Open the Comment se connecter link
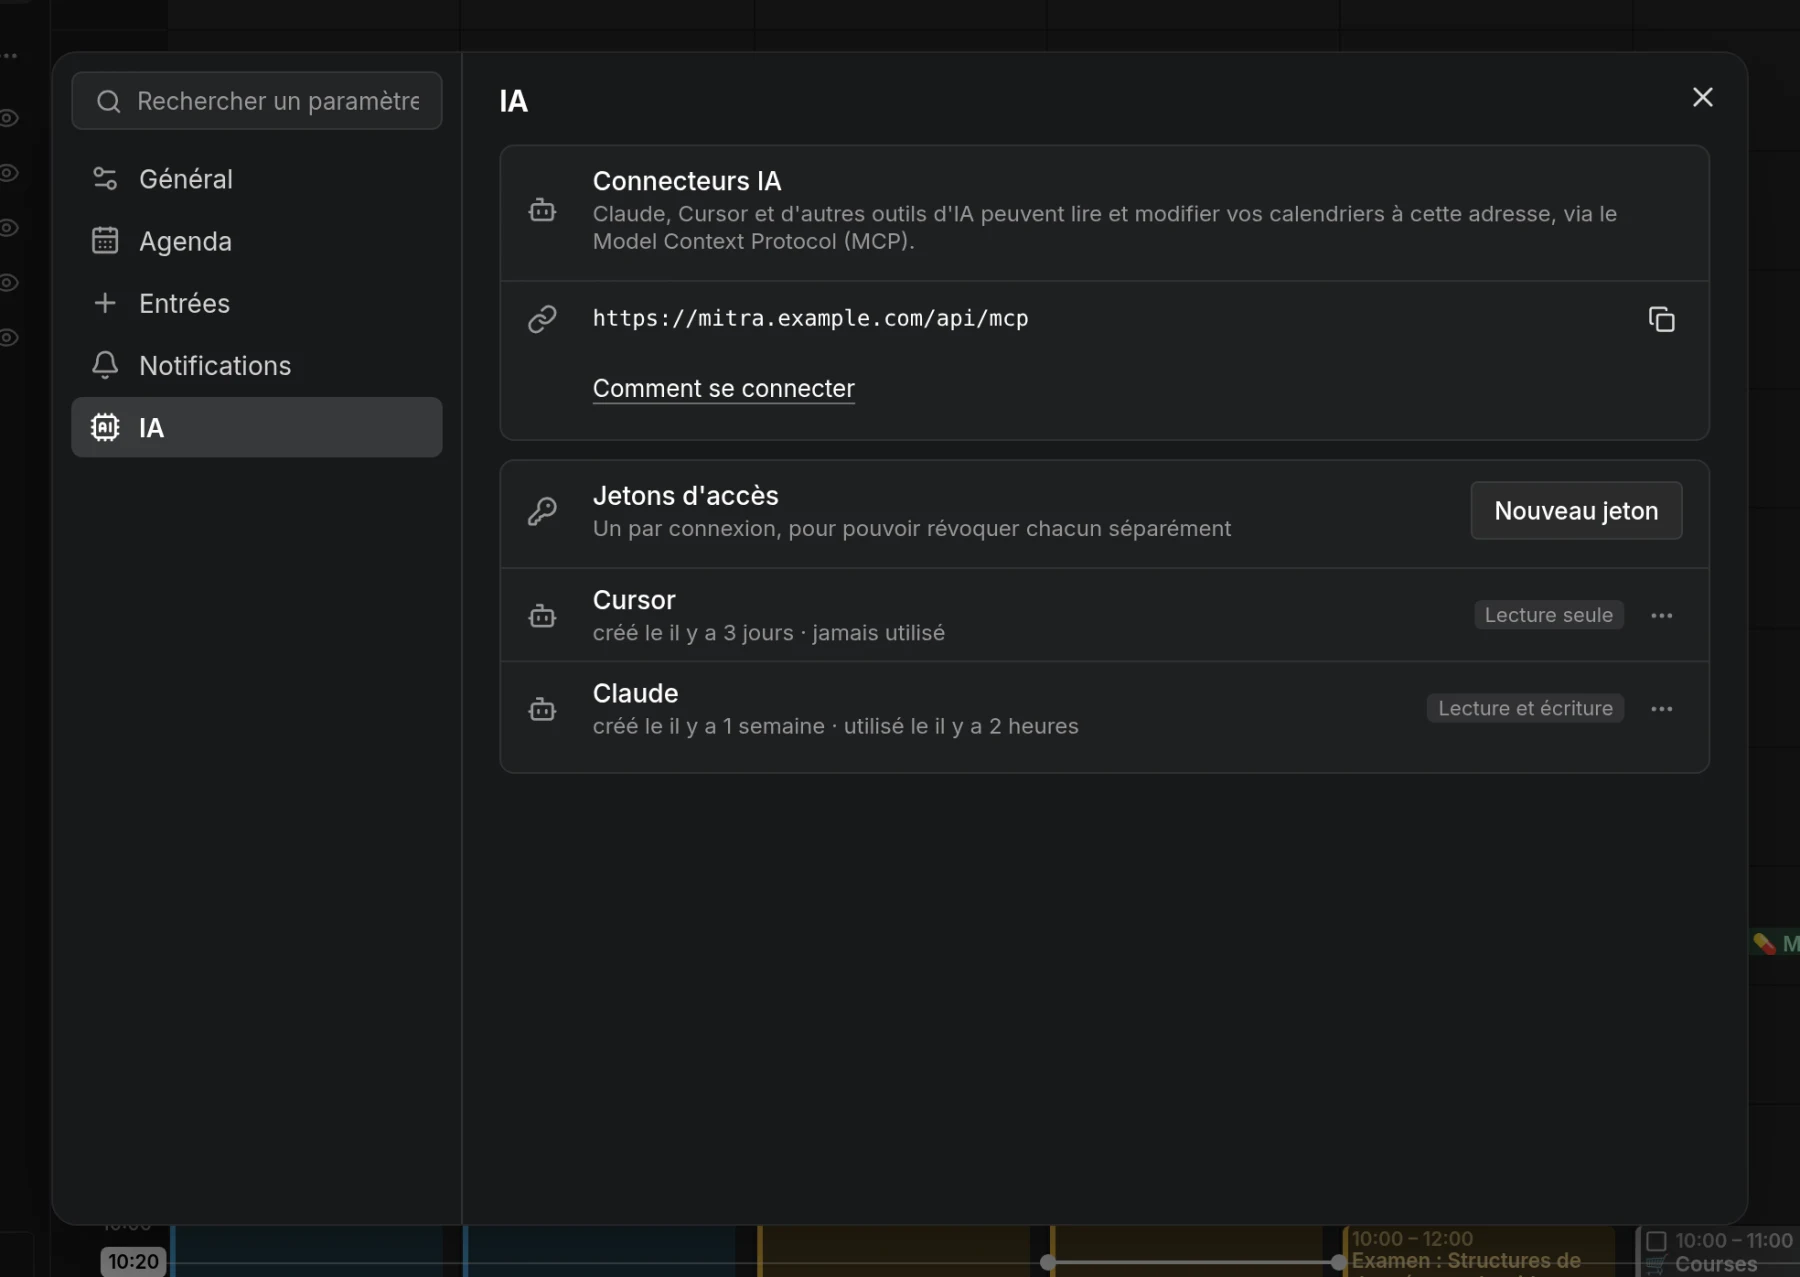The image size is (1800, 1277). point(724,388)
